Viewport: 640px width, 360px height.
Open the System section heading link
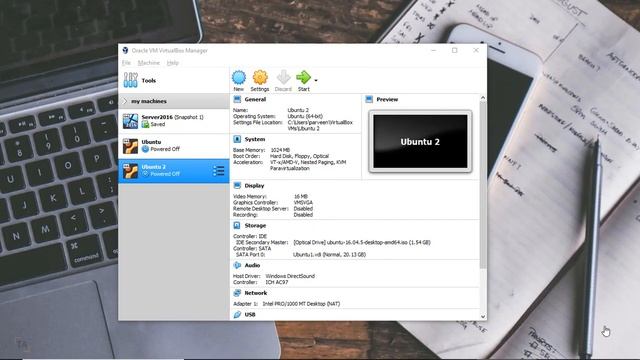(255, 139)
